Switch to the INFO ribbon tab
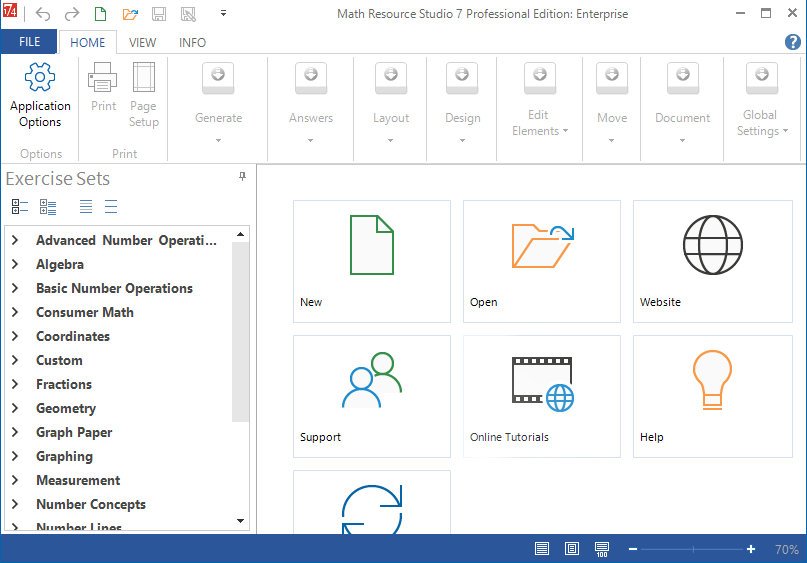The image size is (807, 563). coord(192,42)
